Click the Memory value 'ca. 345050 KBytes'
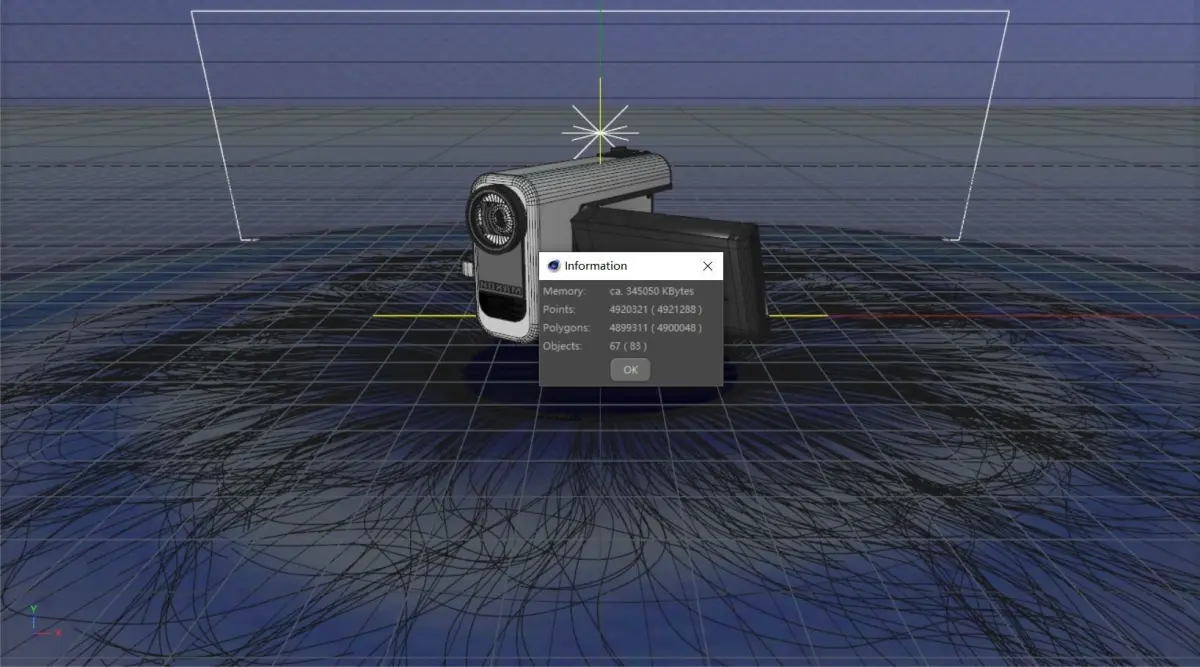This screenshot has height=667, width=1200. [x=652, y=291]
